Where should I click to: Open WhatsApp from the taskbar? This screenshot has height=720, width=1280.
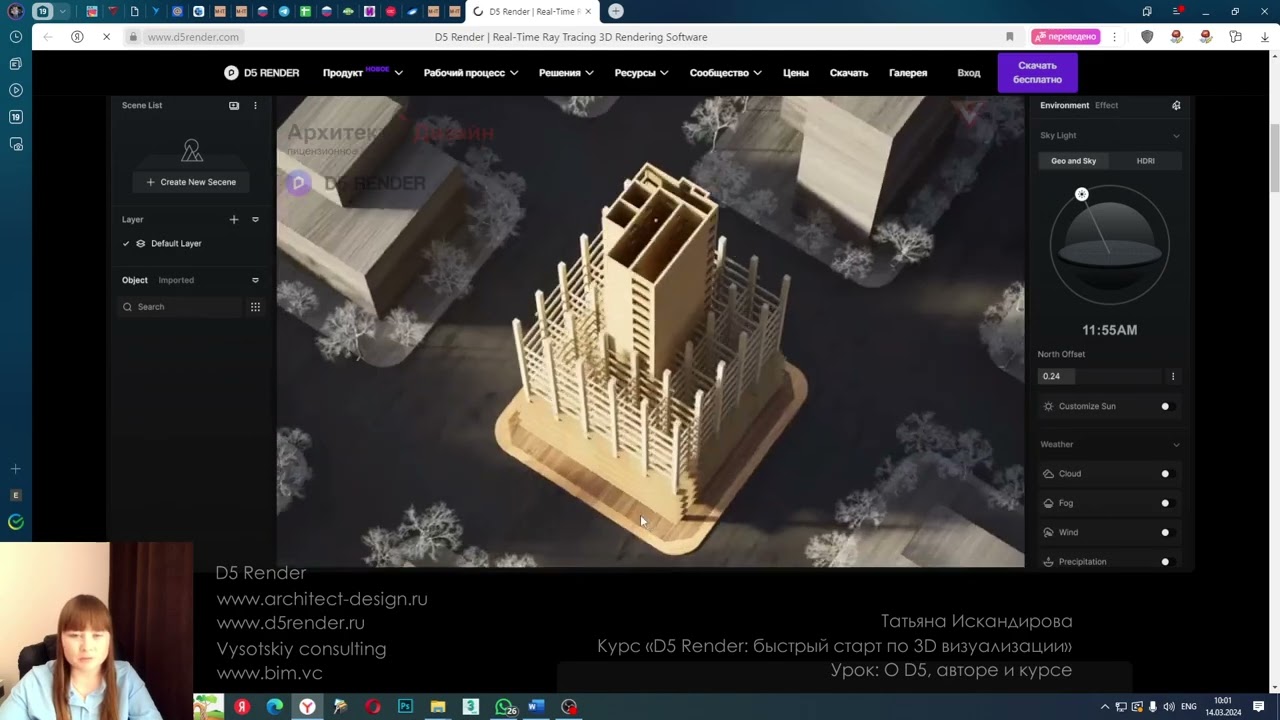[x=504, y=707]
